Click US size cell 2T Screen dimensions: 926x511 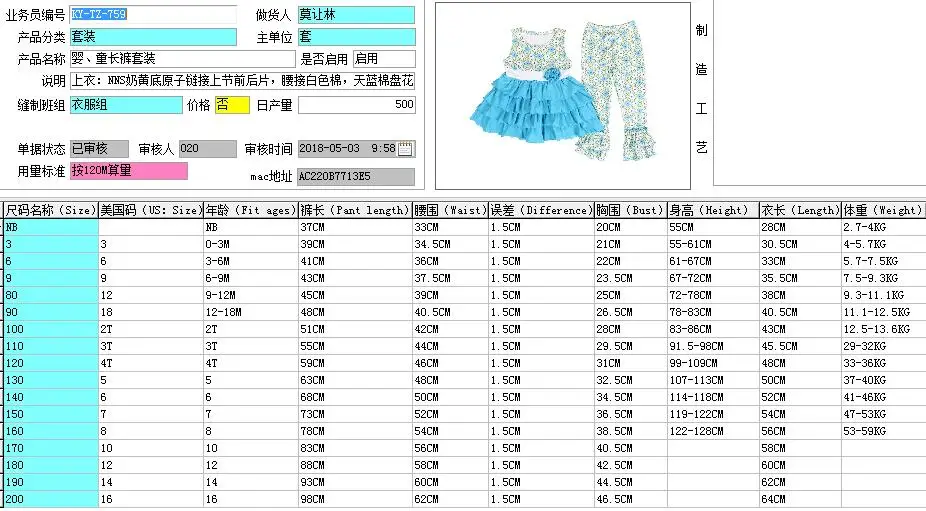(151, 330)
